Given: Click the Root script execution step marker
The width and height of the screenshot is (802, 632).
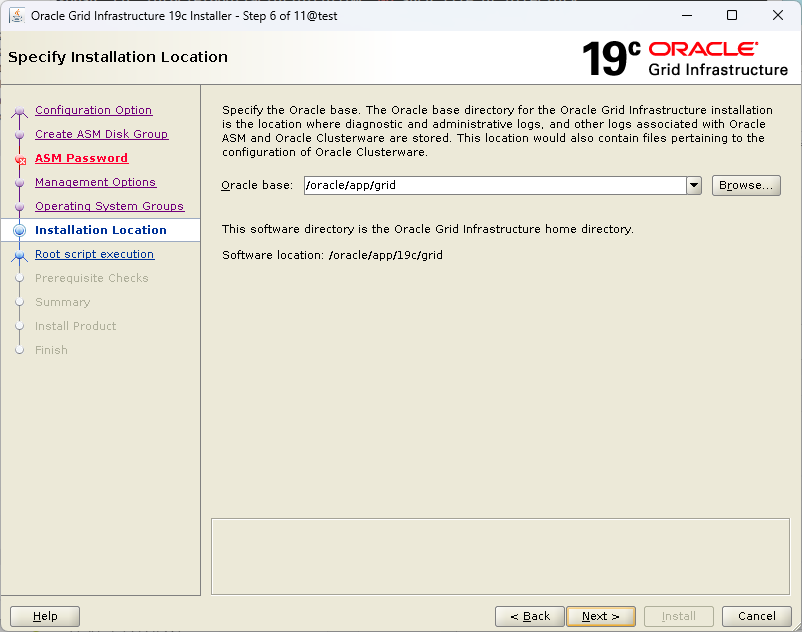Looking at the screenshot, I should coord(19,255).
